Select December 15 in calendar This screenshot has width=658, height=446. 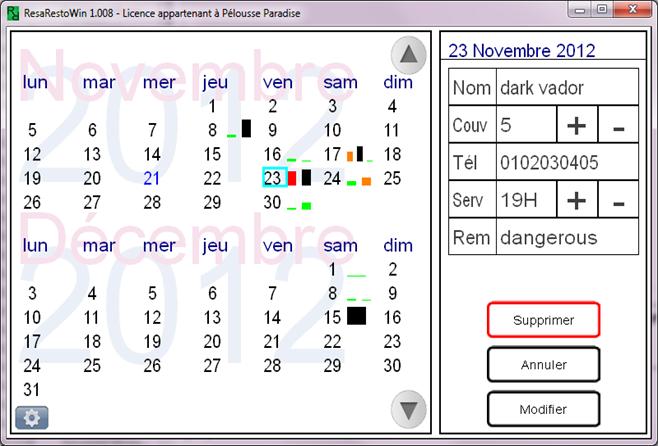tap(332, 318)
